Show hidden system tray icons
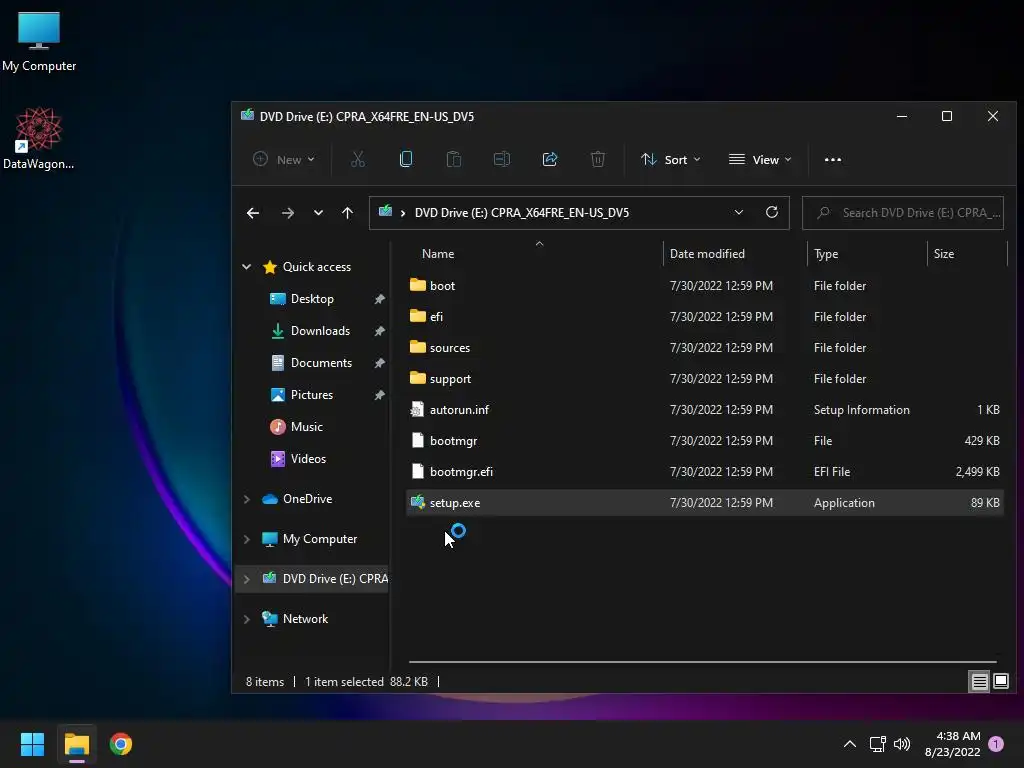Screen dimensions: 1024x768 coord(850,744)
